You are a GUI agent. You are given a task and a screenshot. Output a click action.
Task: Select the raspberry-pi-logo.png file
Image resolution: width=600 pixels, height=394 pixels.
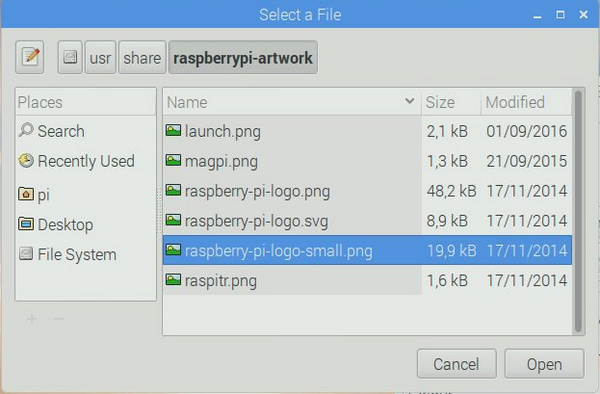click(x=367, y=191)
